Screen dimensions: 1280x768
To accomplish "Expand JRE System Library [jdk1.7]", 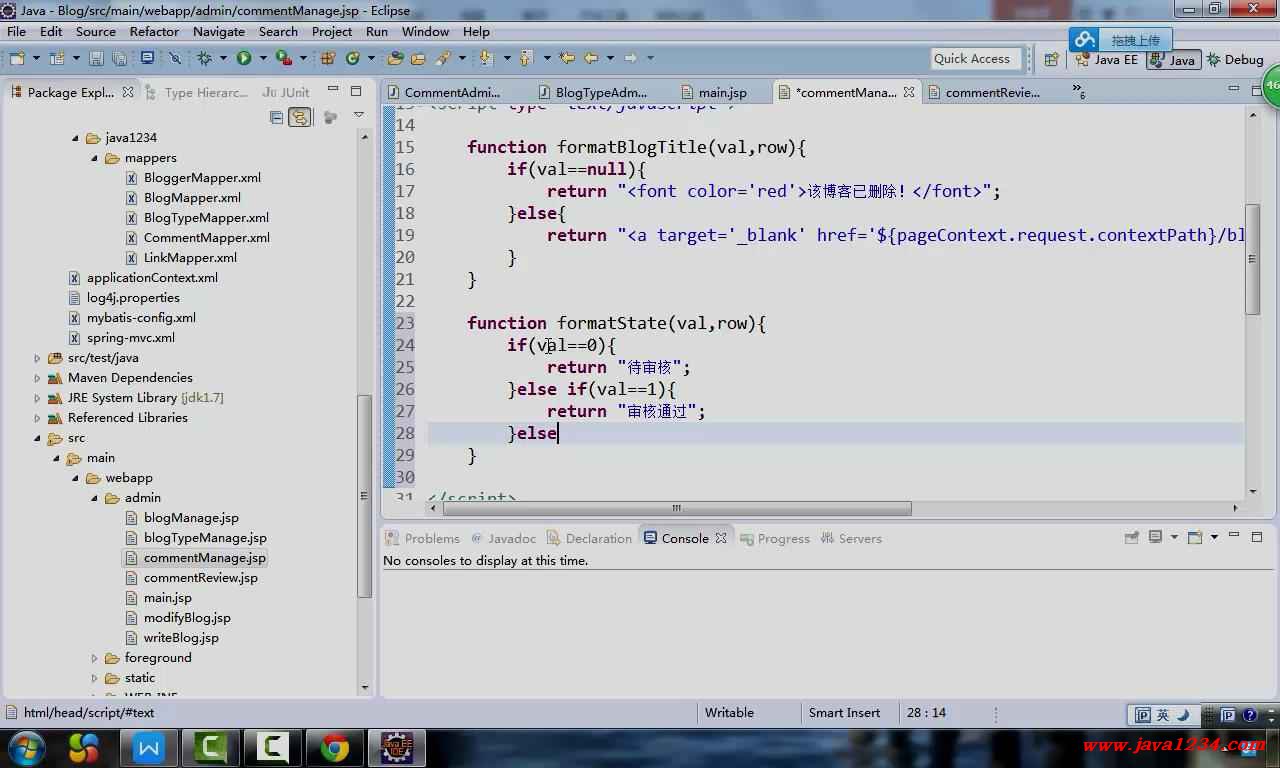I will point(38,398).
